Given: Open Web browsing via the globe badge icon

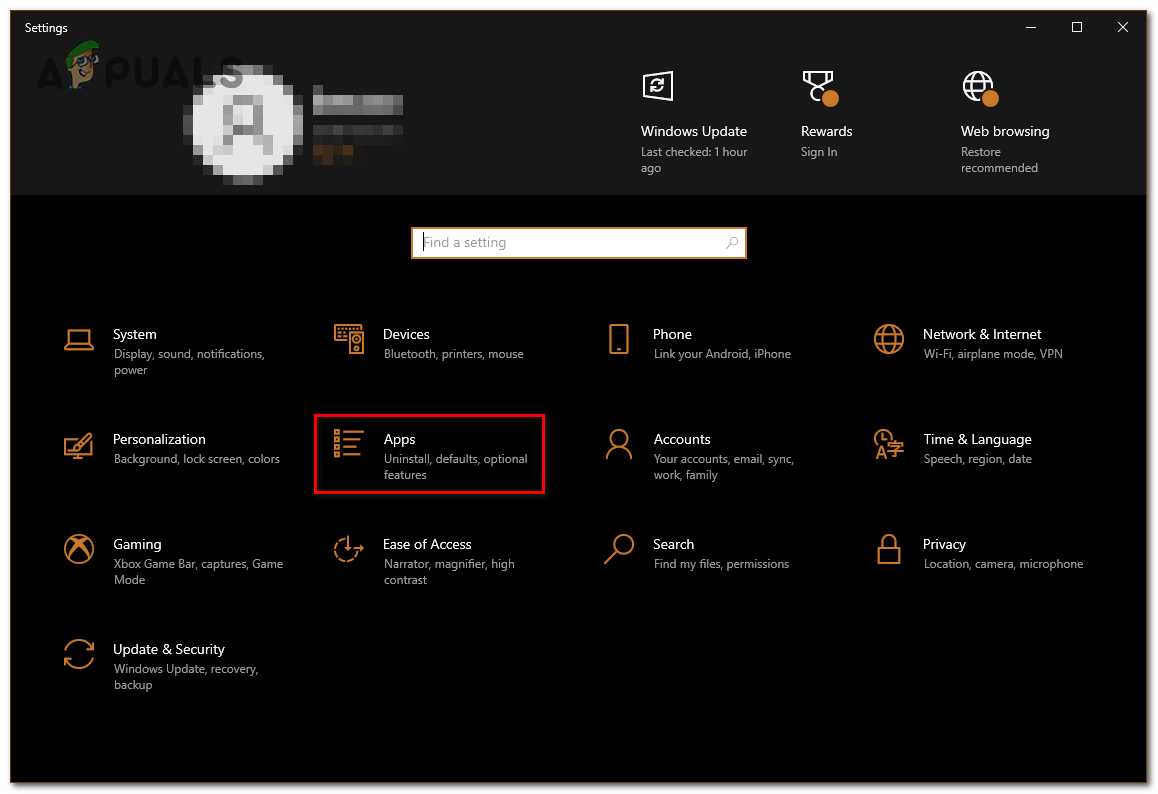Looking at the screenshot, I should (x=978, y=86).
